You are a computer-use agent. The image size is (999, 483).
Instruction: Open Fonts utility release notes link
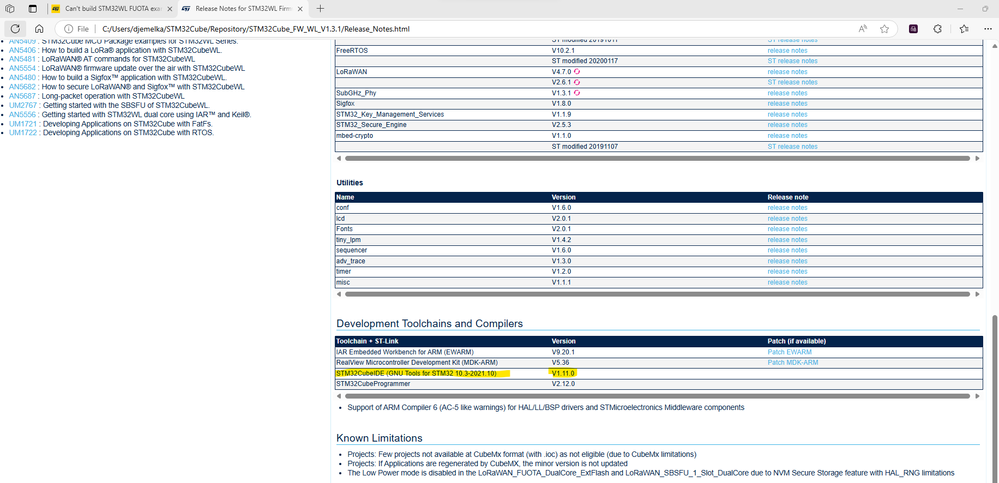coord(787,229)
